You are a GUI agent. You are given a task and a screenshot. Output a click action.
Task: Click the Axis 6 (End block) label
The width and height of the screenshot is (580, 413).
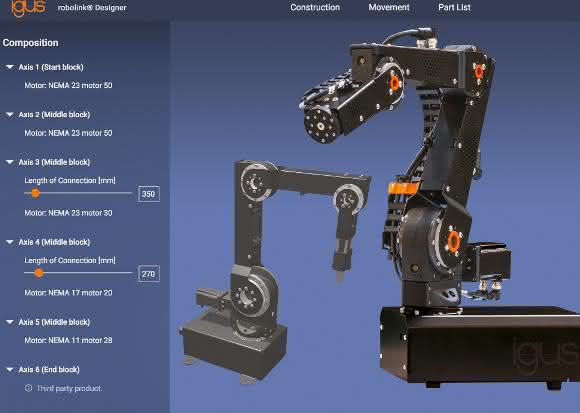(x=49, y=370)
